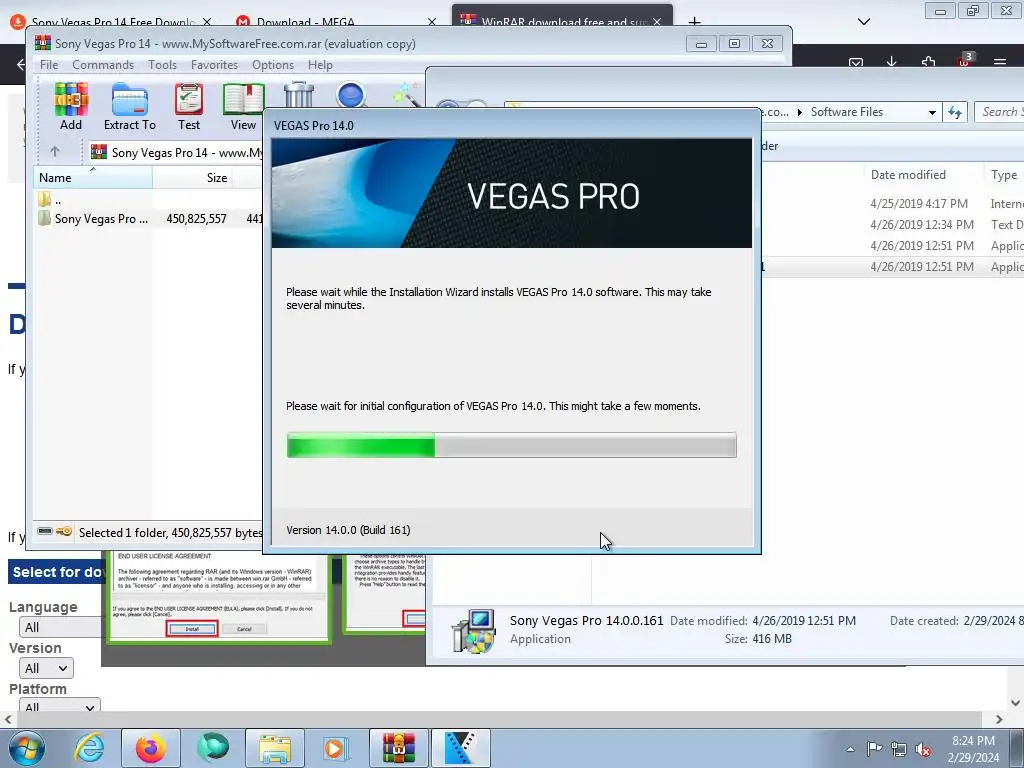1024x768 pixels.
Task: Go up one folder level in WinRAR
Action: click(55, 152)
